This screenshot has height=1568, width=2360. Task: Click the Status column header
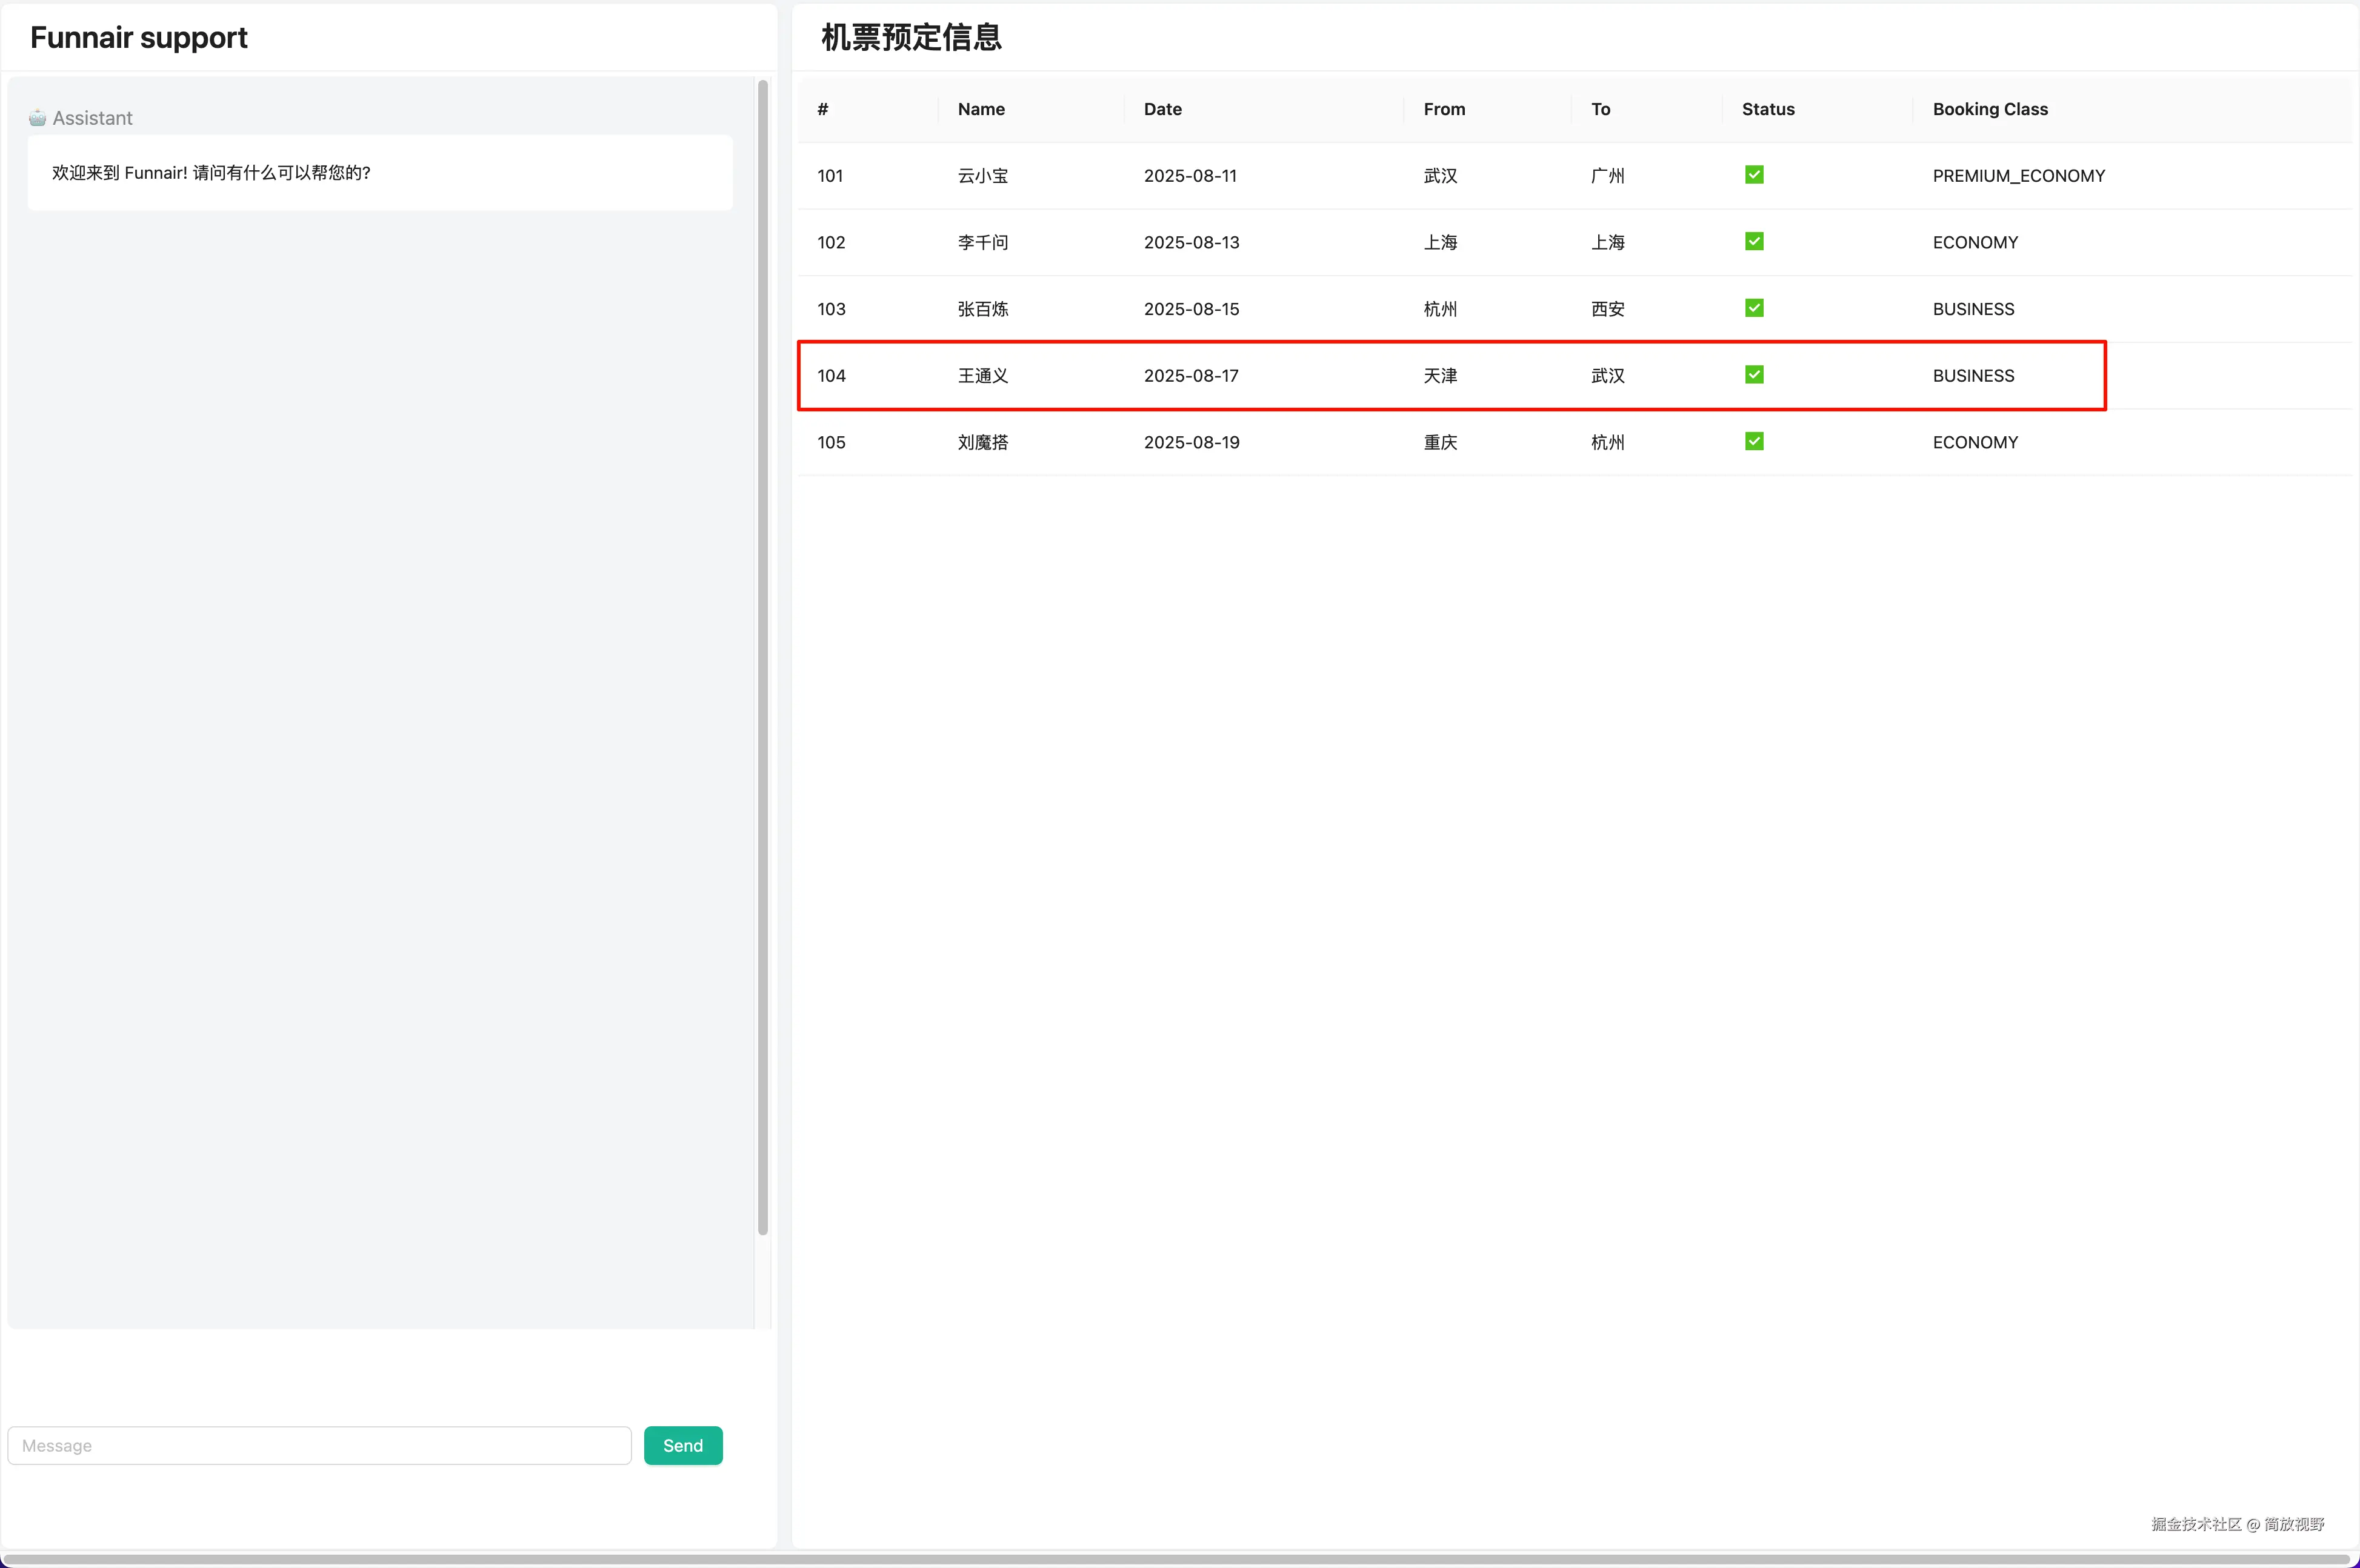point(1767,109)
